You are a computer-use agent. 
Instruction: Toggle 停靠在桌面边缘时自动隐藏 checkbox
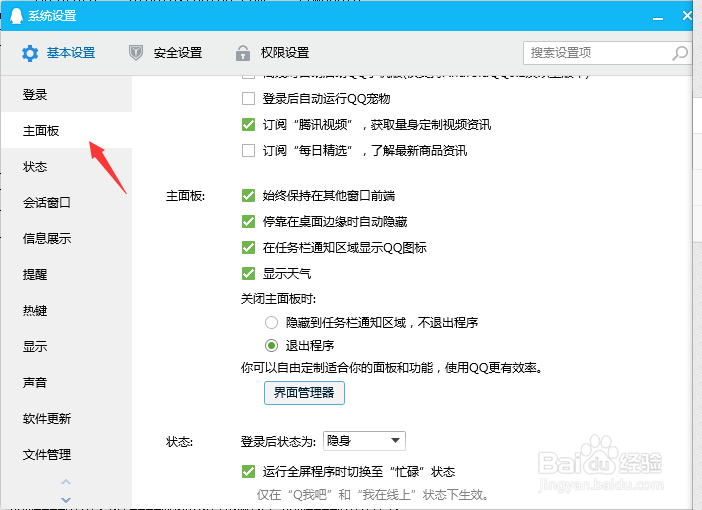(248, 222)
